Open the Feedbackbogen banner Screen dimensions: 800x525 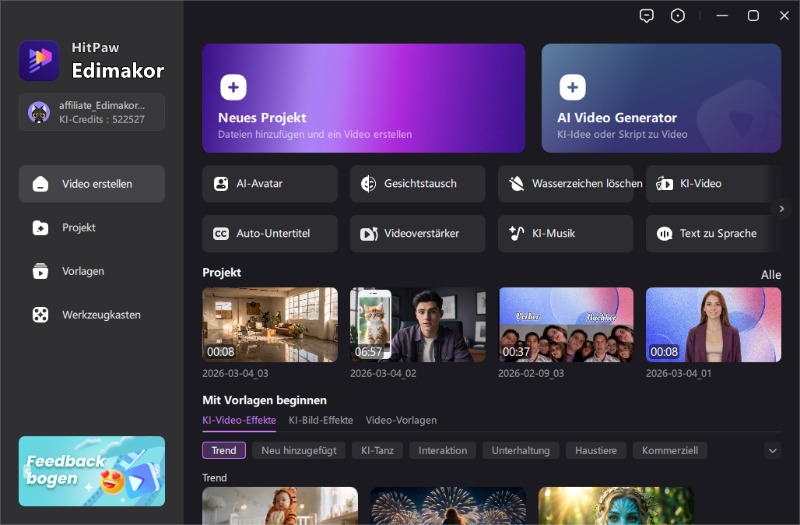point(92,471)
